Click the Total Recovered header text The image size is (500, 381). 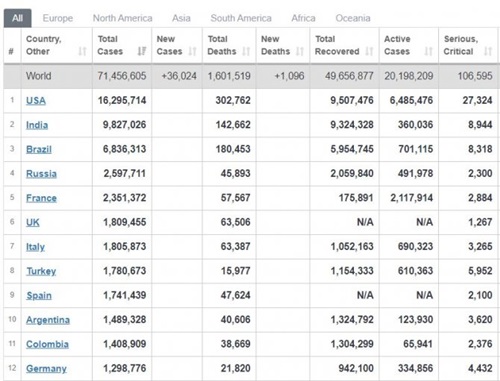click(x=337, y=45)
